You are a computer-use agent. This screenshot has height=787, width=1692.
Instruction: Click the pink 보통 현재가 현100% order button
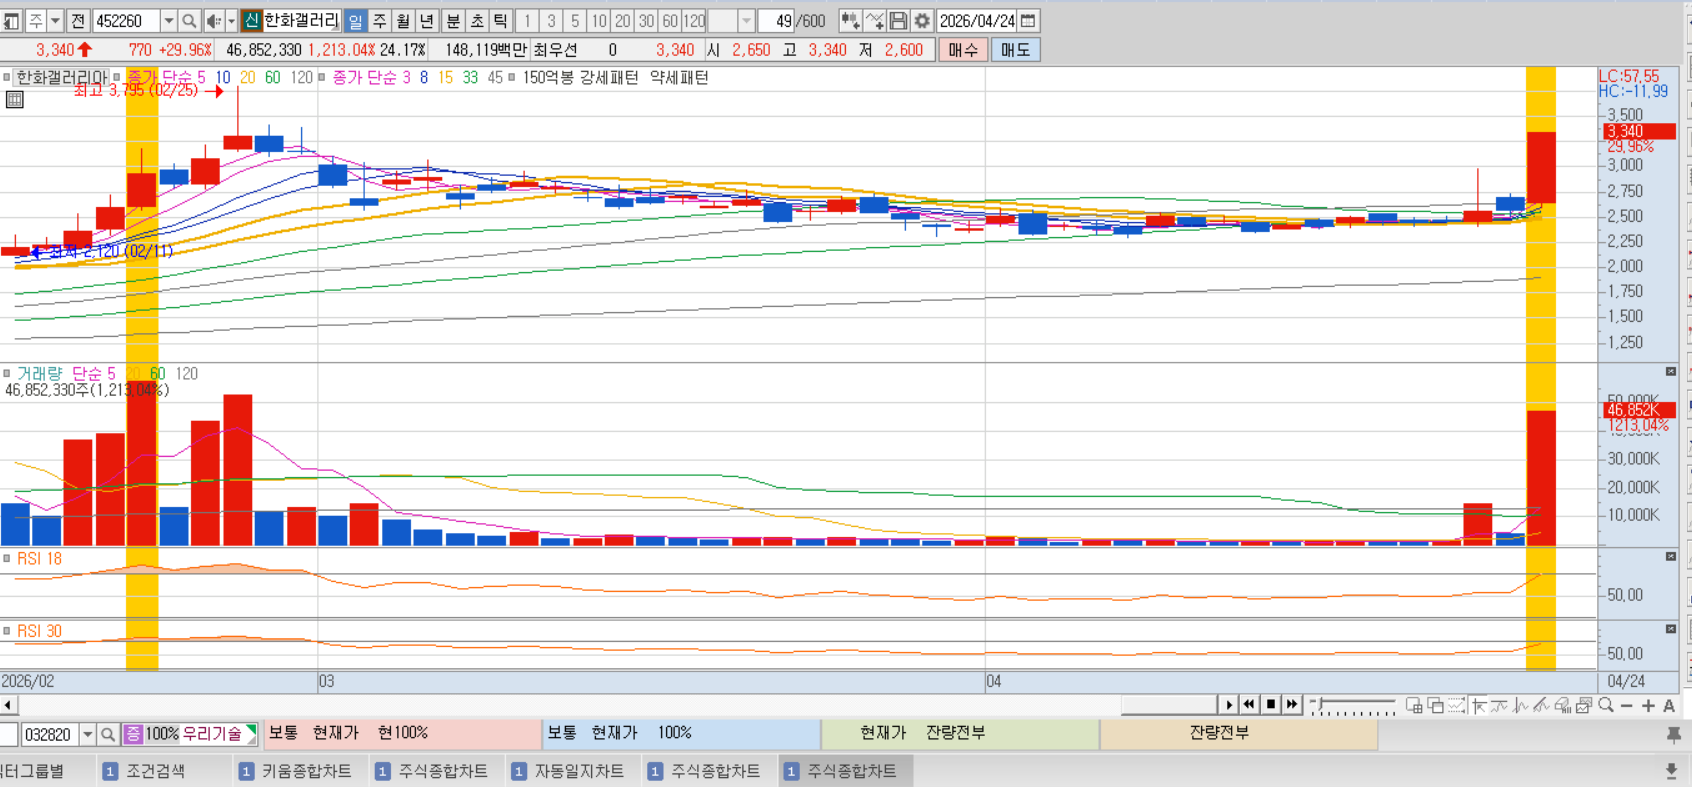[x=401, y=734]
